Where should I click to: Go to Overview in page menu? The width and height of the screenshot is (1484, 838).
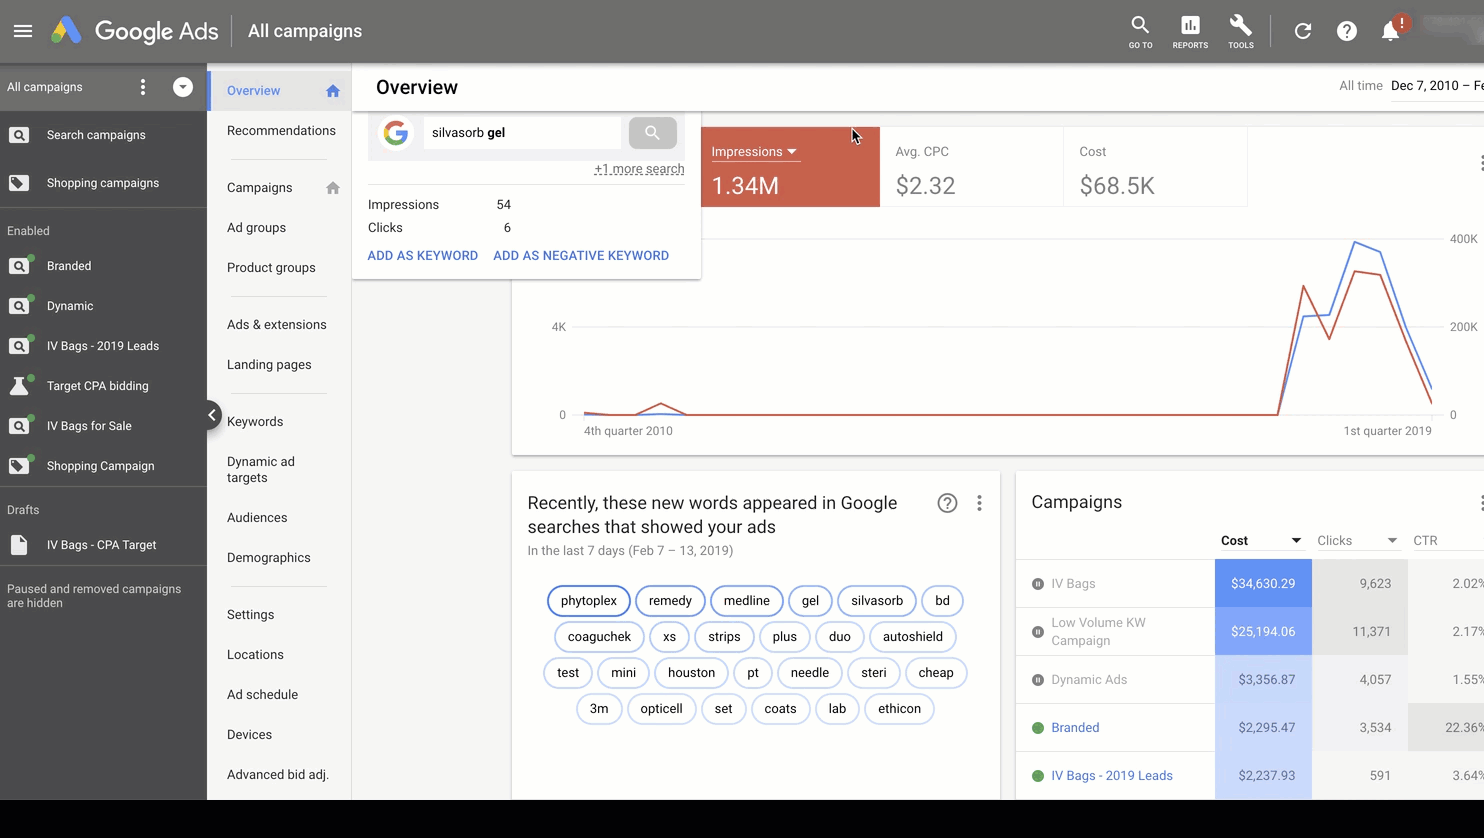(x=253, y=91)
